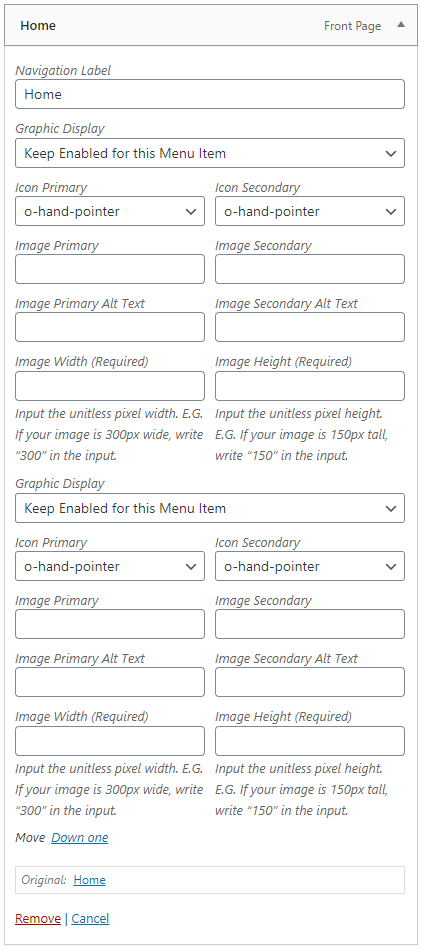The height and width of the screenshot is (949, 422).
Task: Click the second Image Primary field
Action: click(110, 625)
